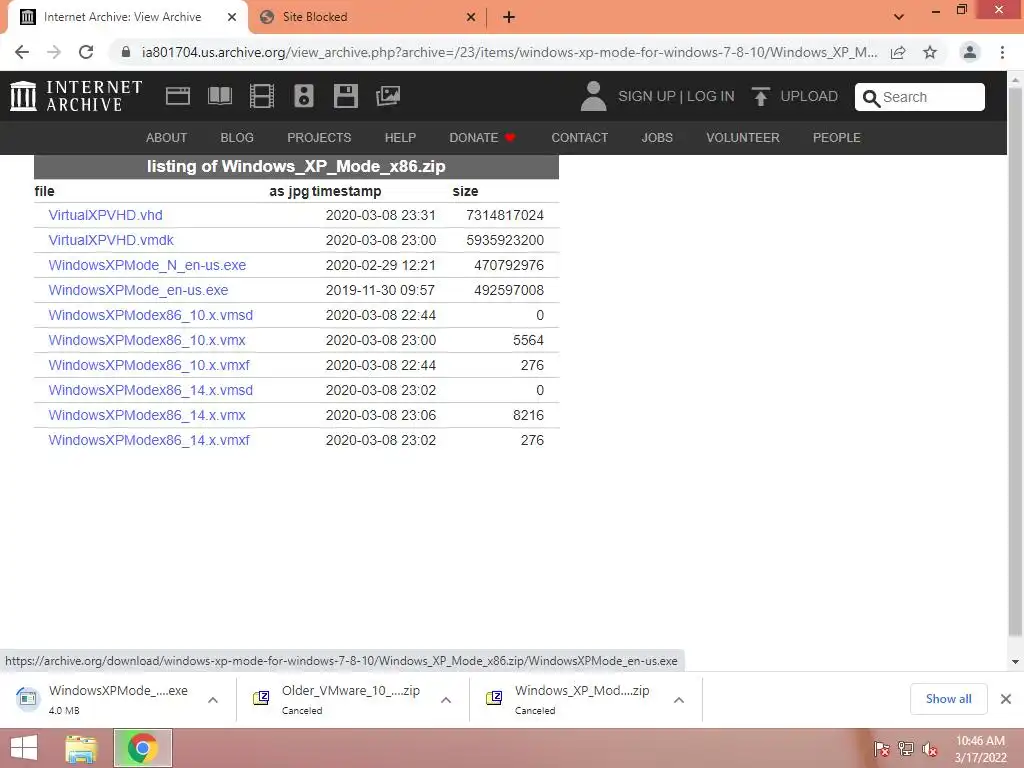Reload the page
The height and width of the screenshot is (768, 1024).
click(x=86, y=52)
